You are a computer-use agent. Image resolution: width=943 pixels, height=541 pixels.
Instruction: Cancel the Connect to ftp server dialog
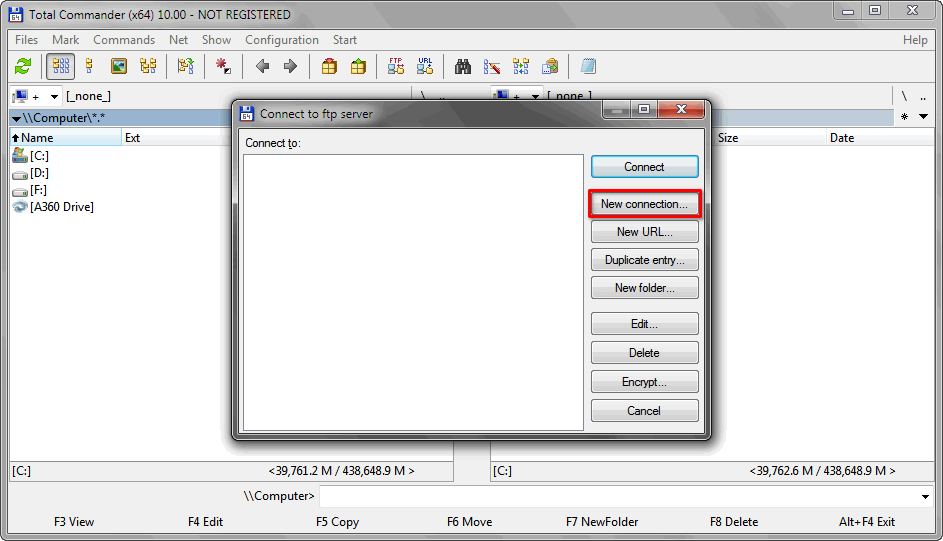click(645, 411)
